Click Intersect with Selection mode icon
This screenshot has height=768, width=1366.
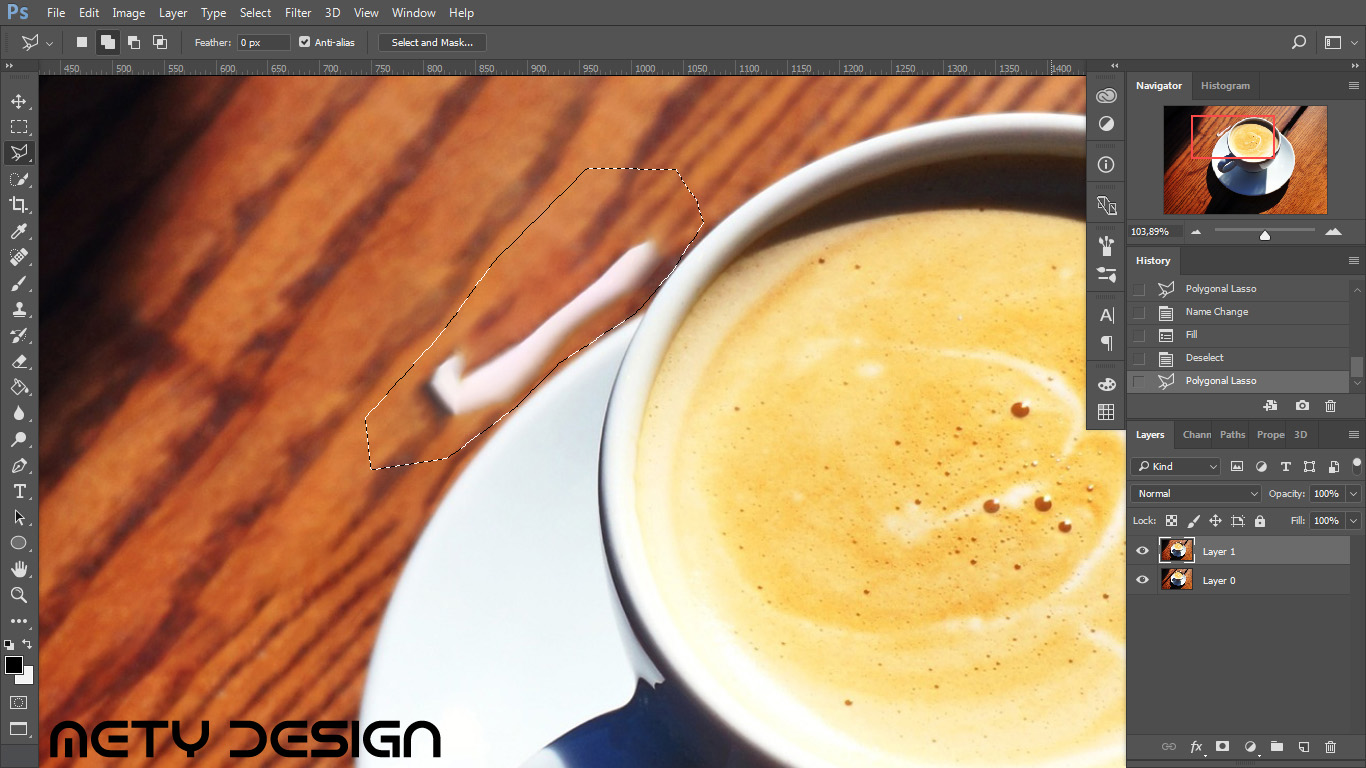pyautogui.click(x=160, y=42)
